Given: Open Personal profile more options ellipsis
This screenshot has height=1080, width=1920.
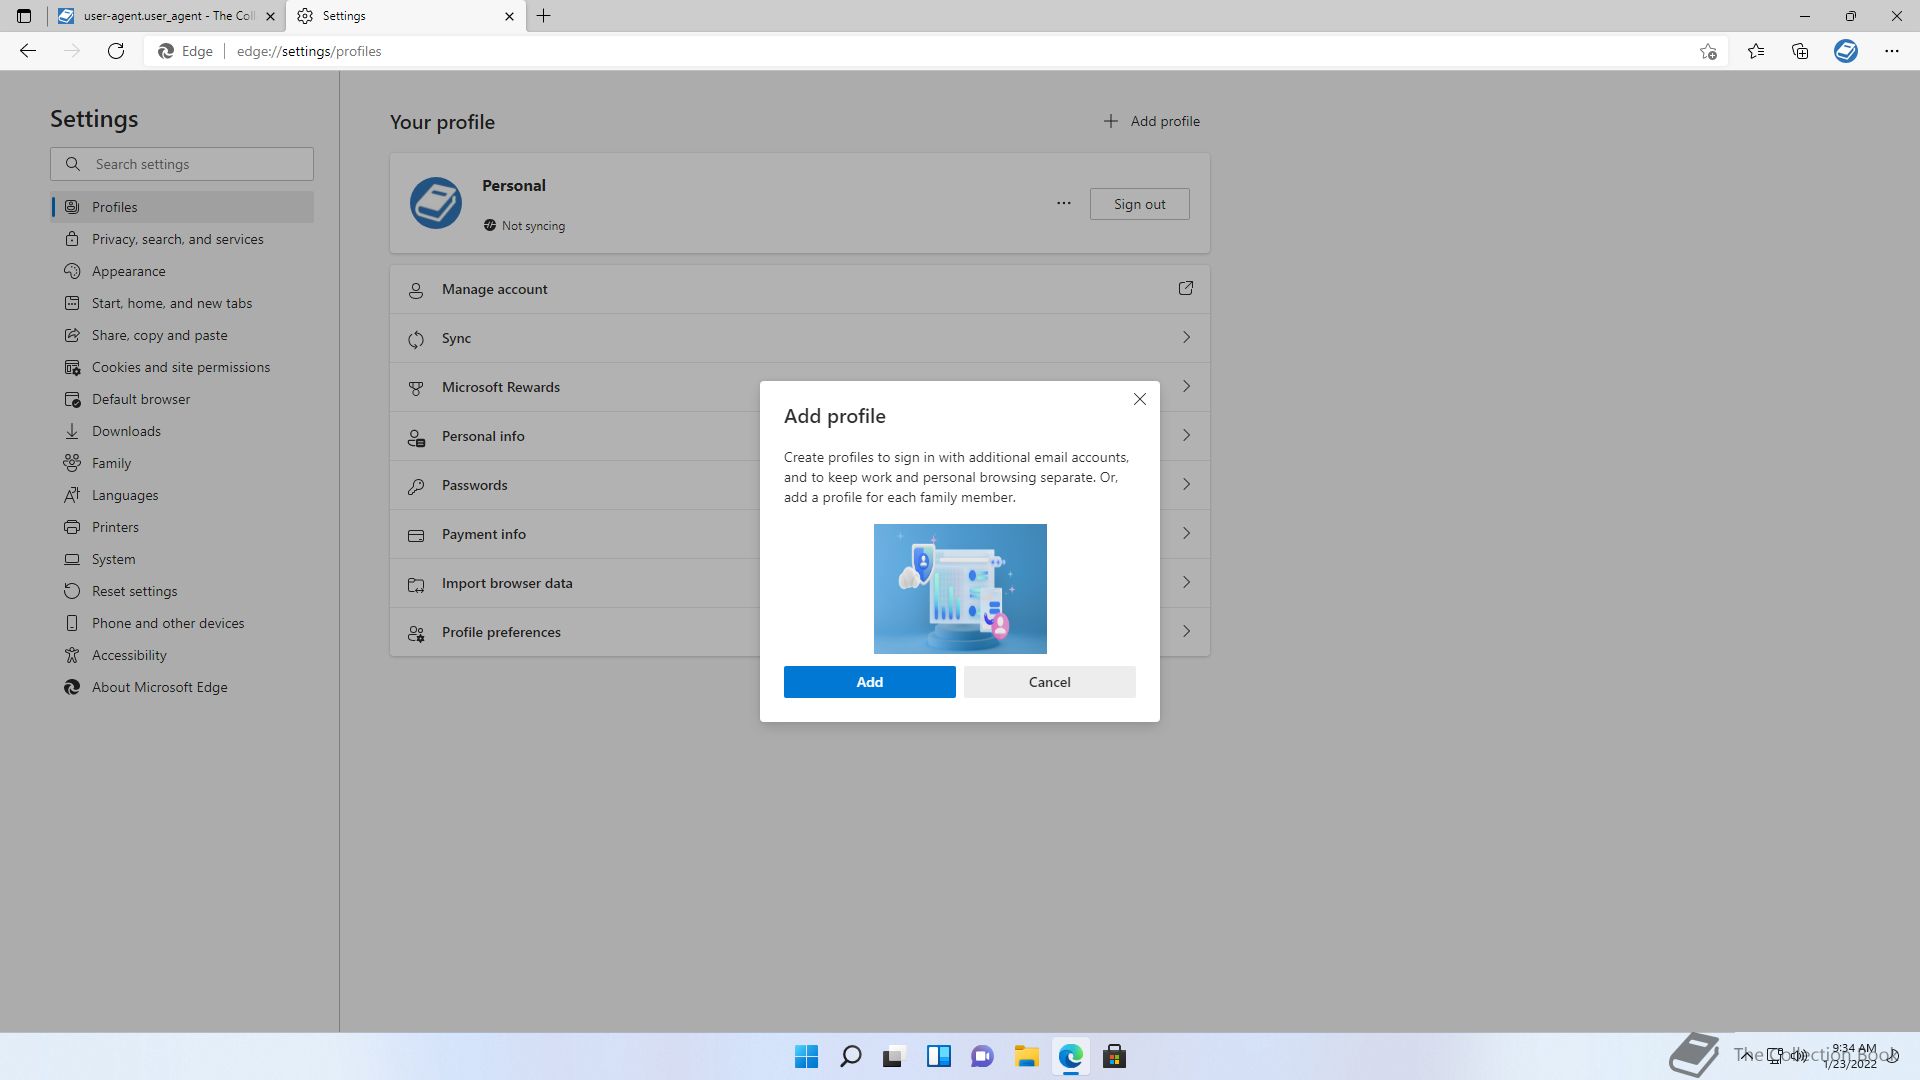Looking at the screenshot, I should 1064,203.
